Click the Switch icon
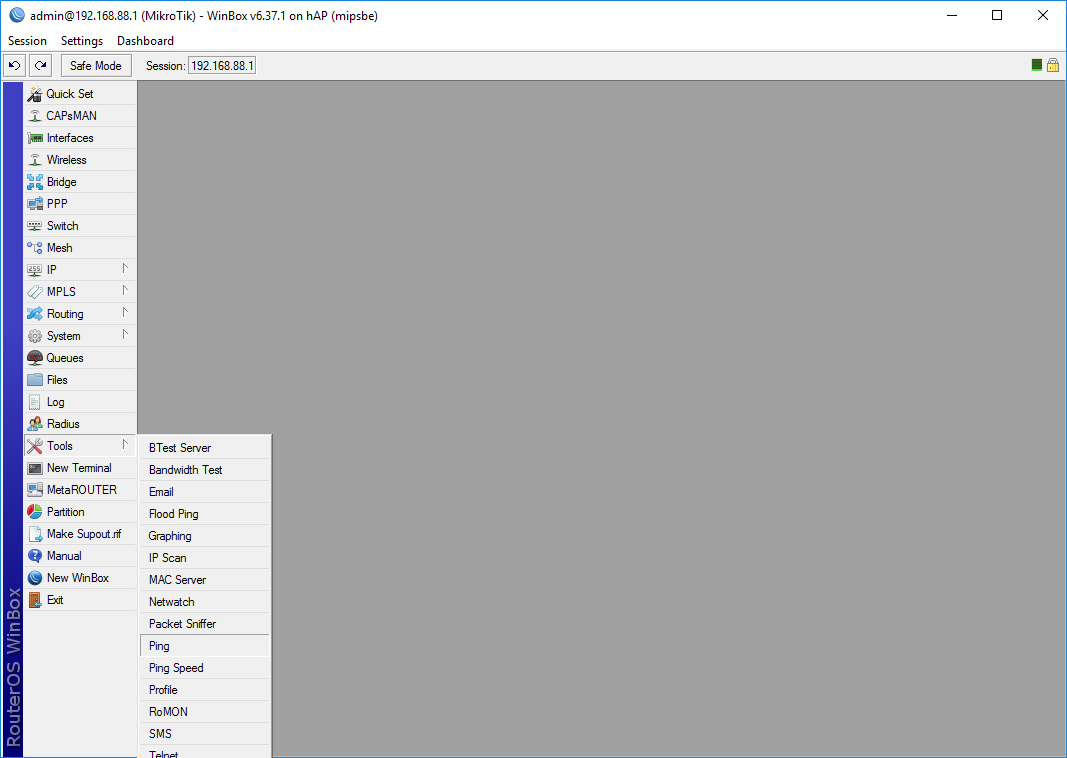This screenshot has height=758, width=1067. (x=35, y=226)
